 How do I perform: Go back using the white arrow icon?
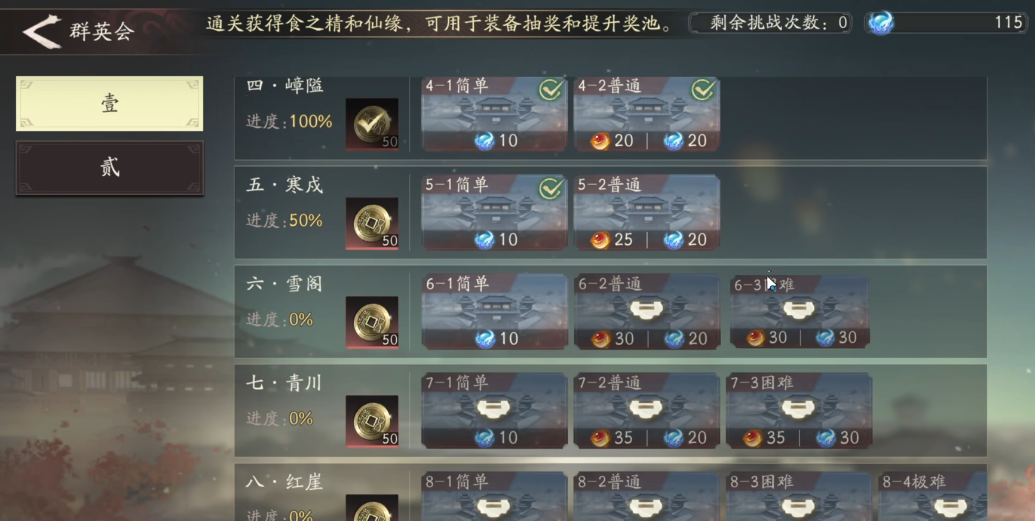pyautogui.click(x=42, y=31)
